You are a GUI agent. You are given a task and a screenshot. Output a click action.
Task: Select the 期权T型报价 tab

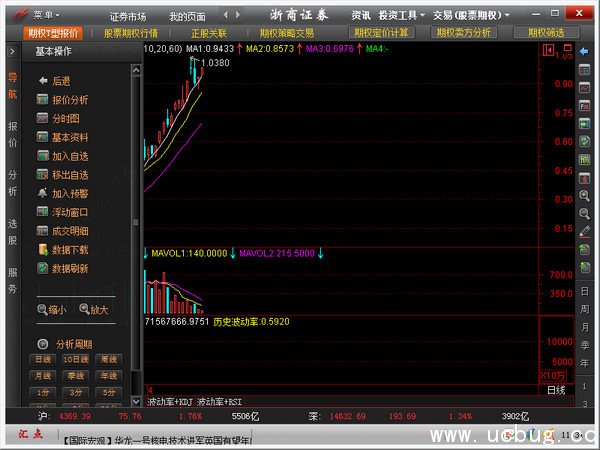click(x=53, y=33)
